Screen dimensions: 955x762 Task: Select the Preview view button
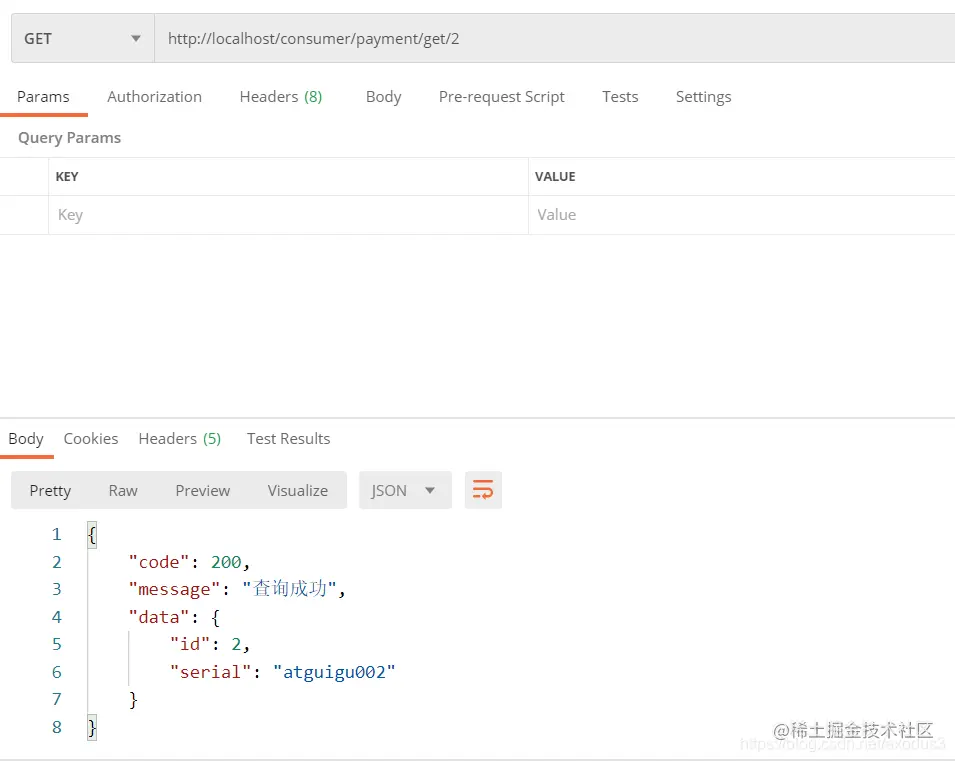point(203,490)
